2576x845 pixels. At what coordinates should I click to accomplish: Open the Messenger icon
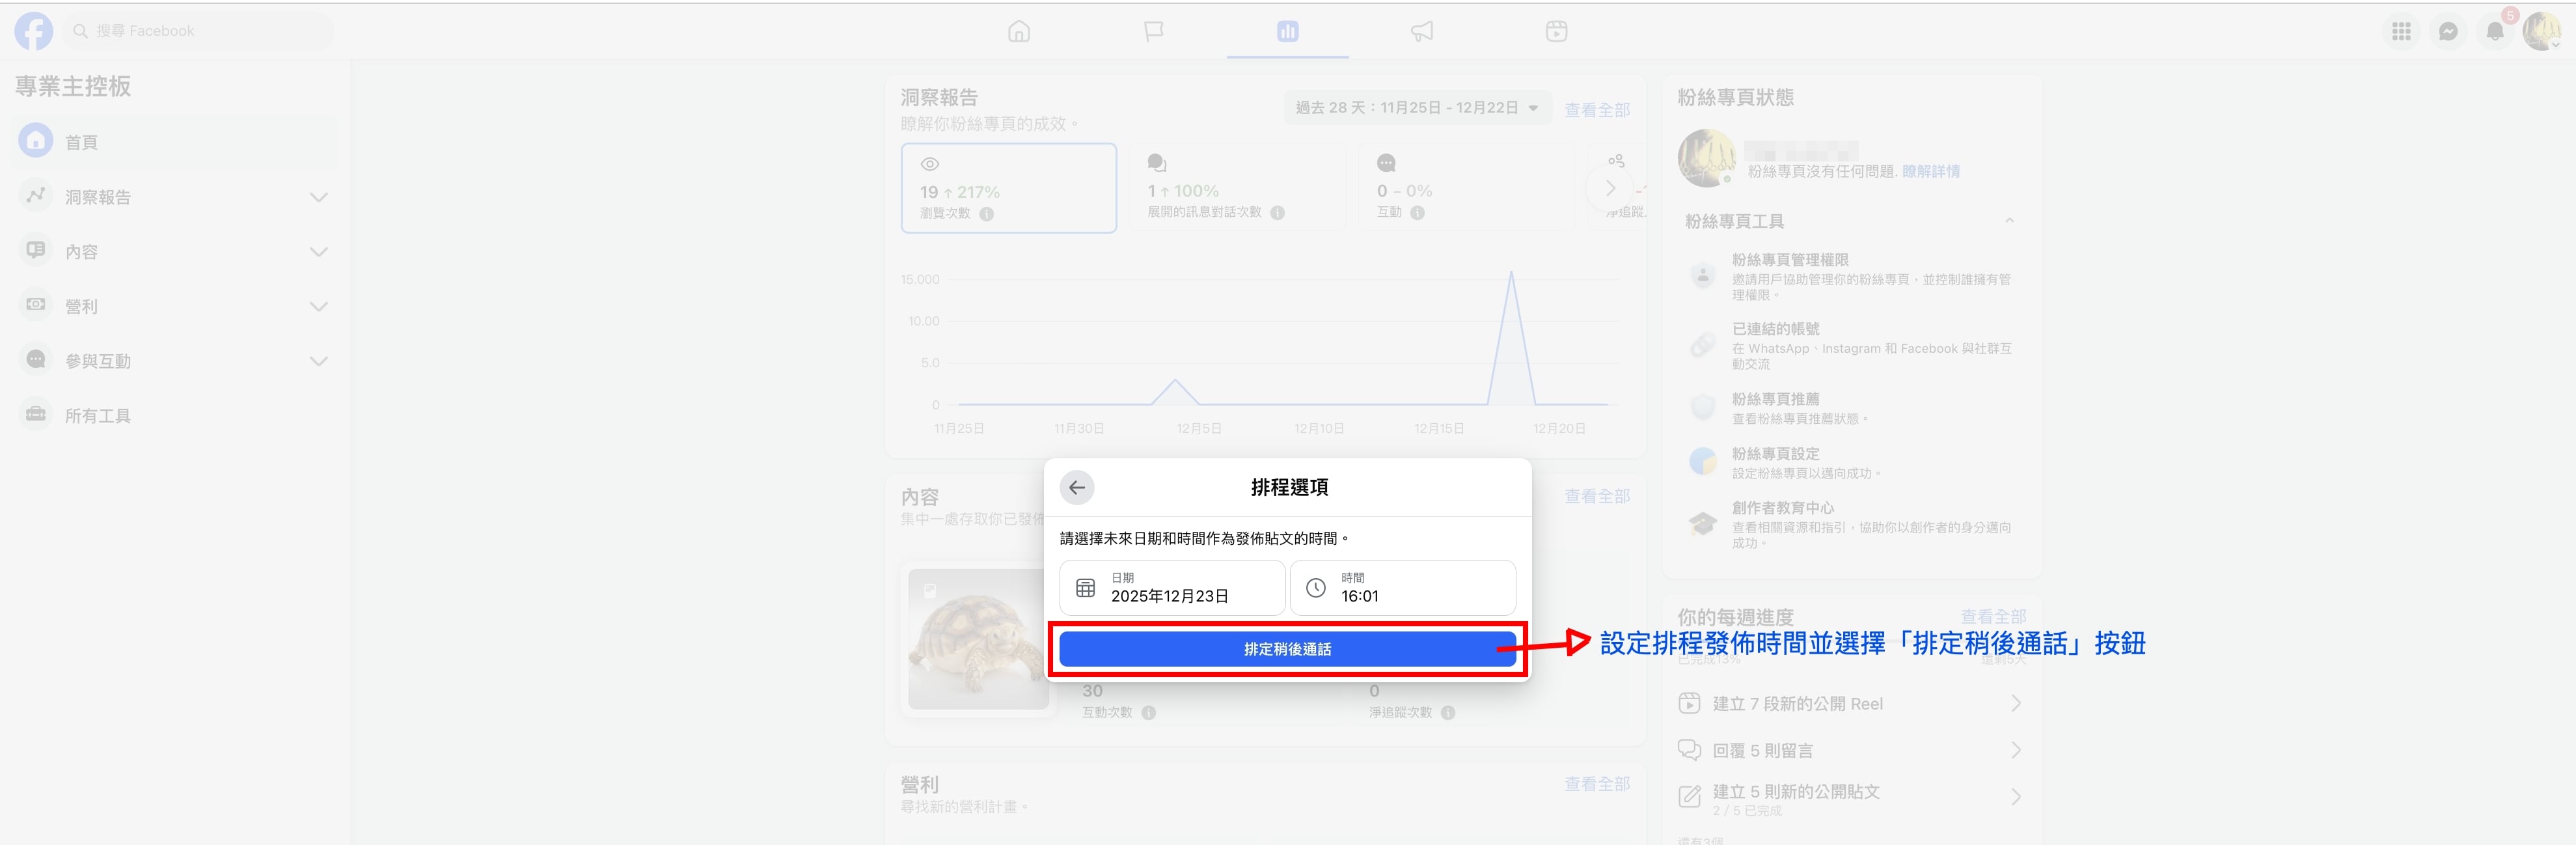(2448, 31)
